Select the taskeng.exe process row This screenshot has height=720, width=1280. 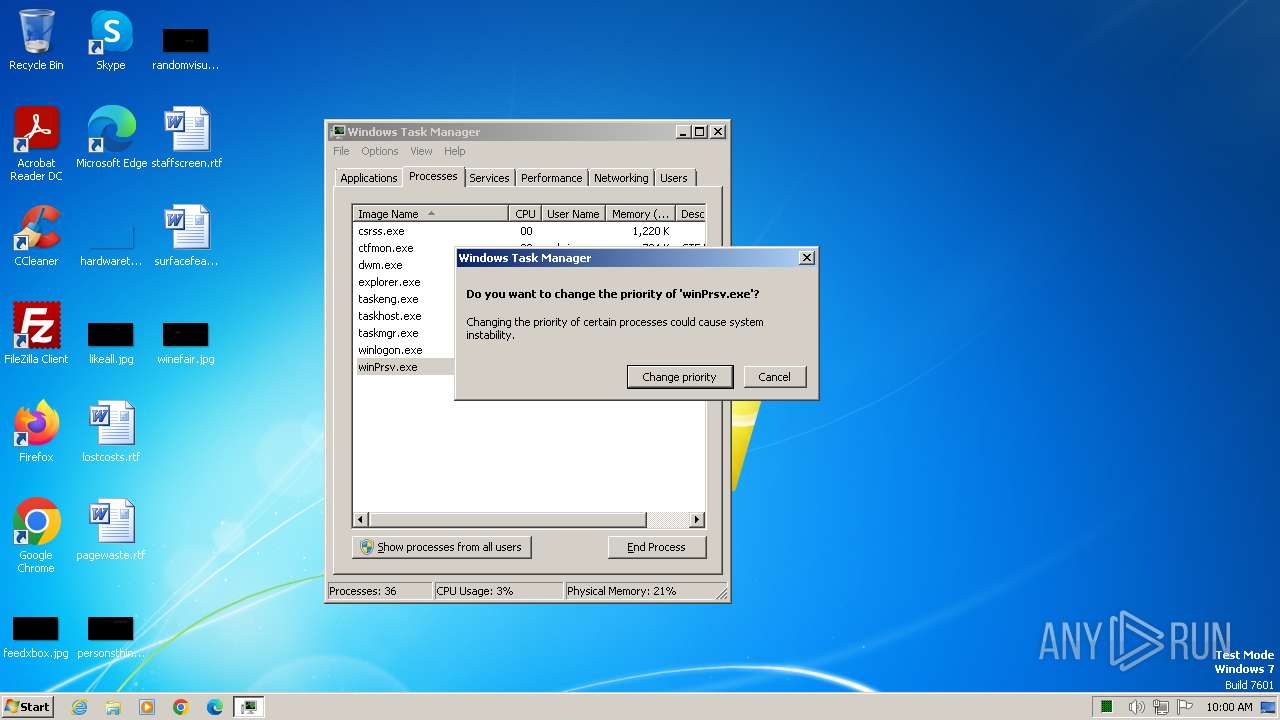pos(404,299)
